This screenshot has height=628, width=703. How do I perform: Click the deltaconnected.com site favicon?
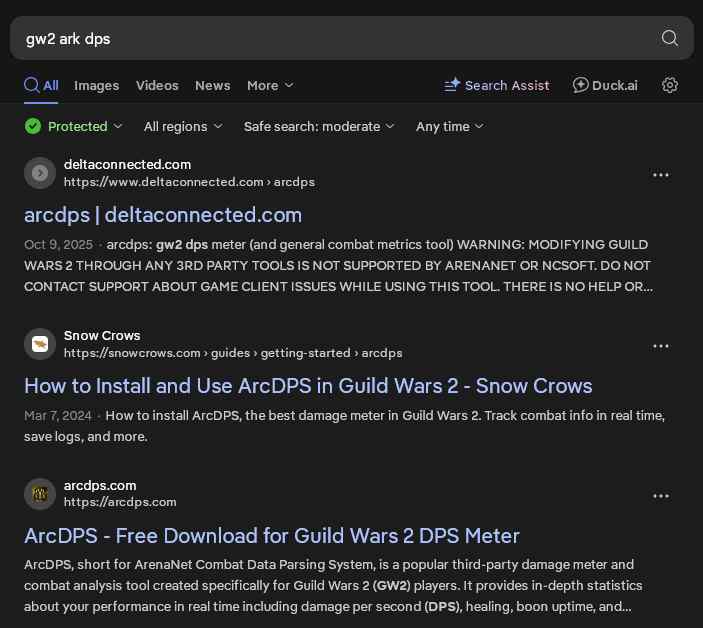[x=40, y=173]
